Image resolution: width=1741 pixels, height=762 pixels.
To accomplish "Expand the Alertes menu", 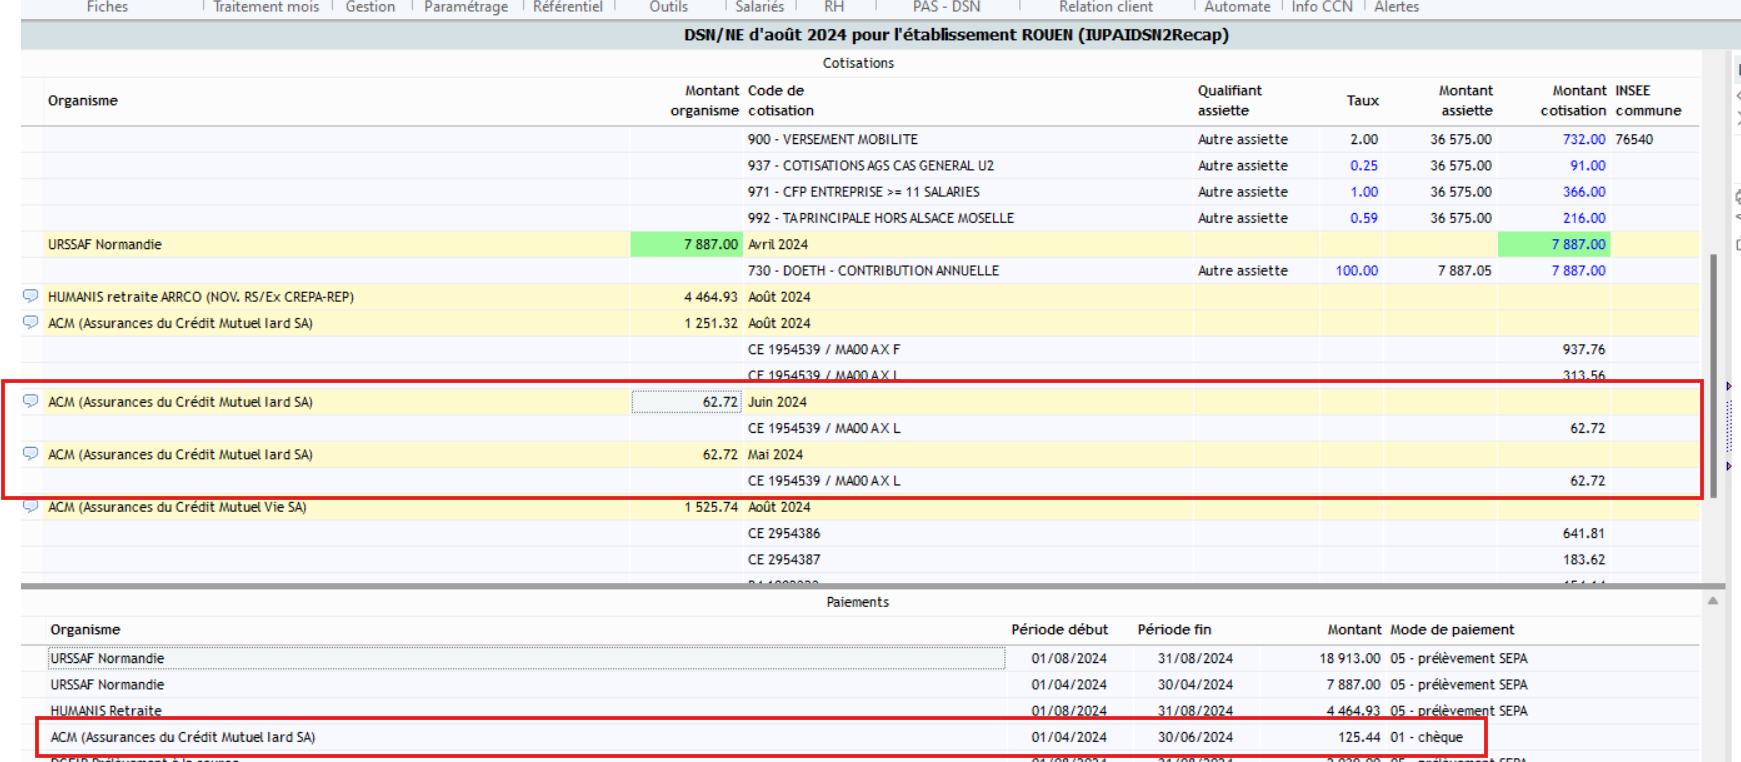I will [1396, 7].
